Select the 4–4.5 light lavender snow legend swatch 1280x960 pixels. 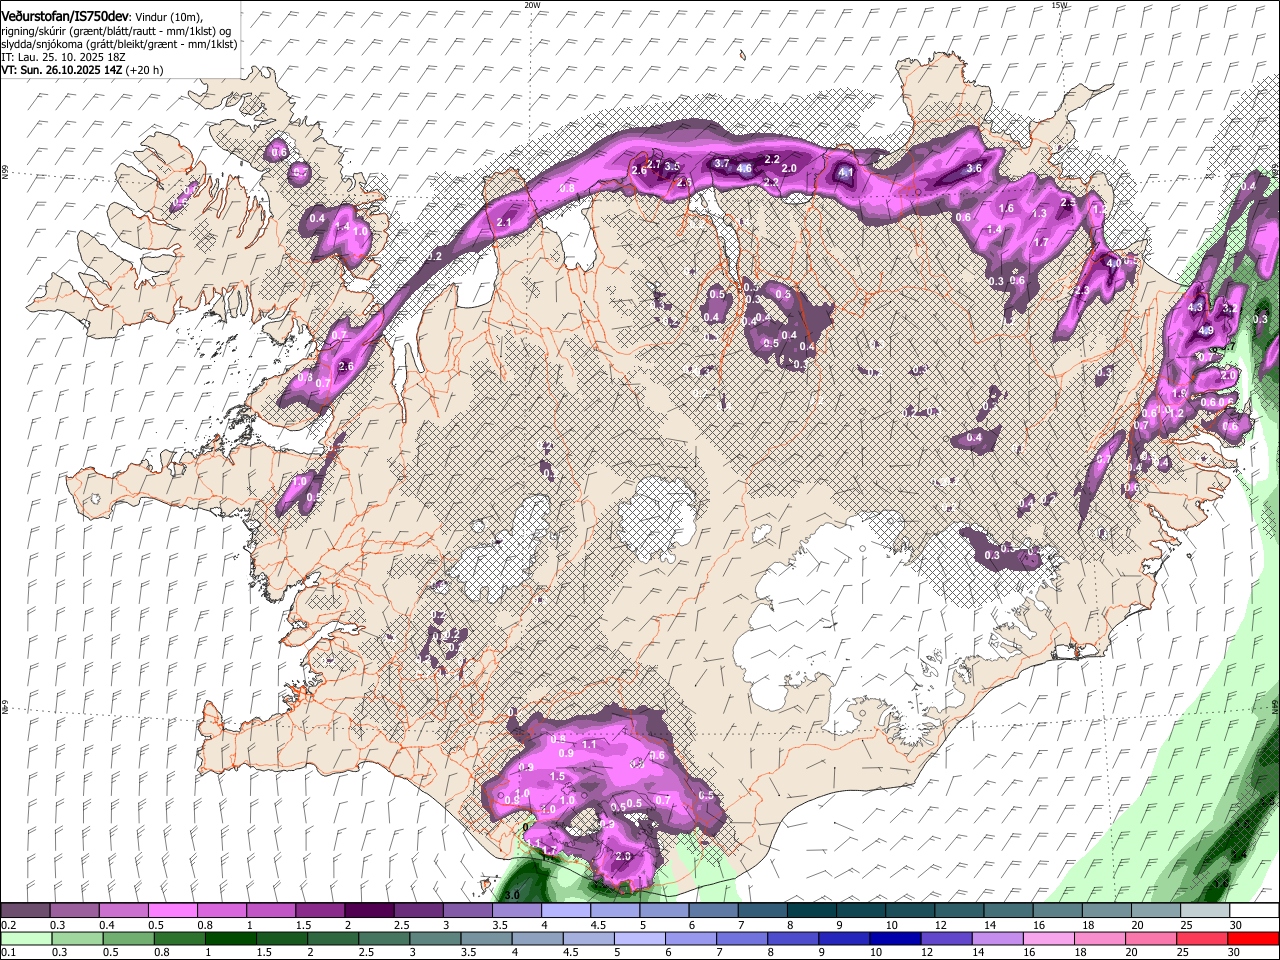coord(565,910)
